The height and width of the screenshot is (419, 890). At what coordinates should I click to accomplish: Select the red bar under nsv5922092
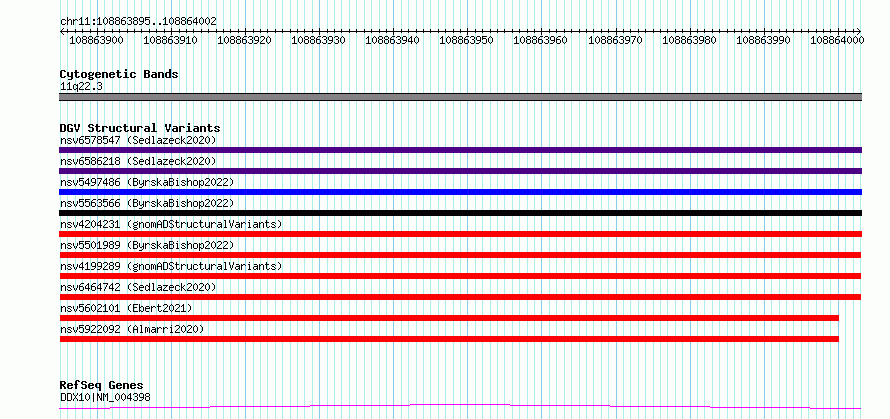pos(449,339)
